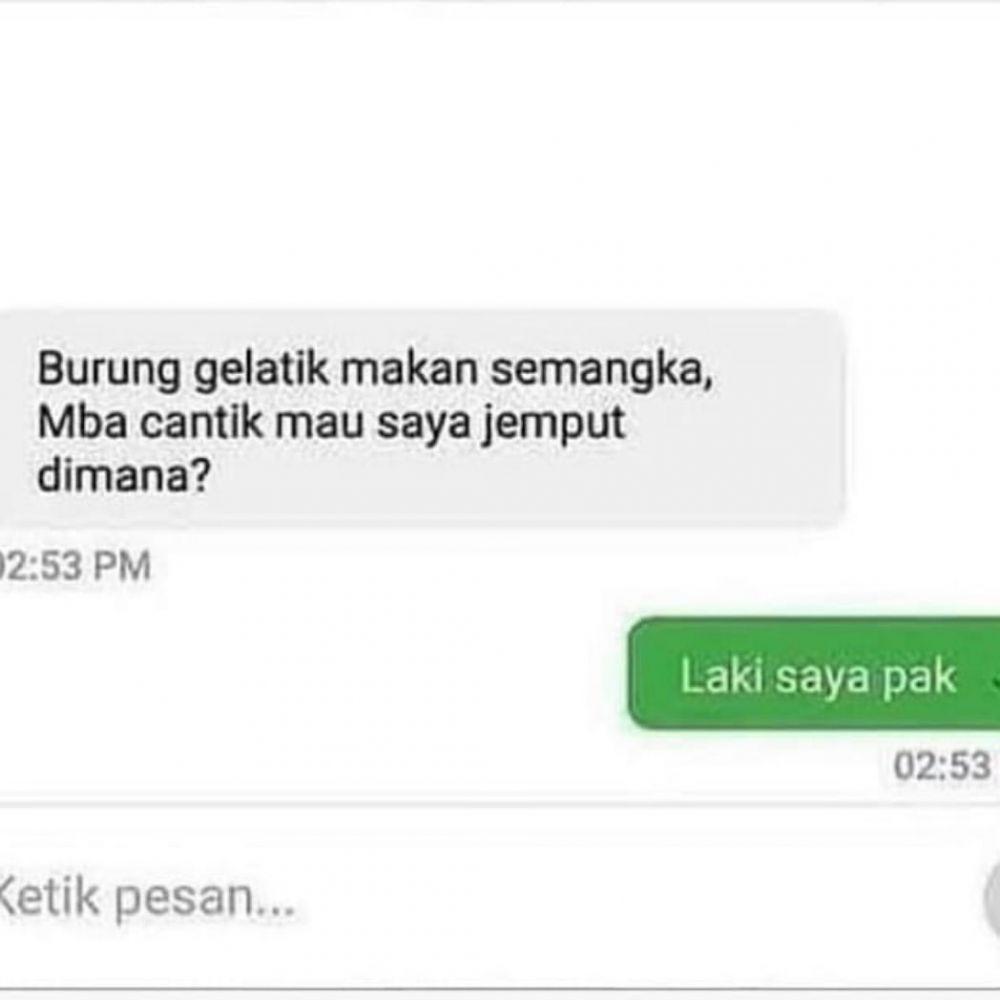Tap the word 'Laki' in green bubble
This screenshot has height=1000, width=1000.
click(x=722, y=675)
